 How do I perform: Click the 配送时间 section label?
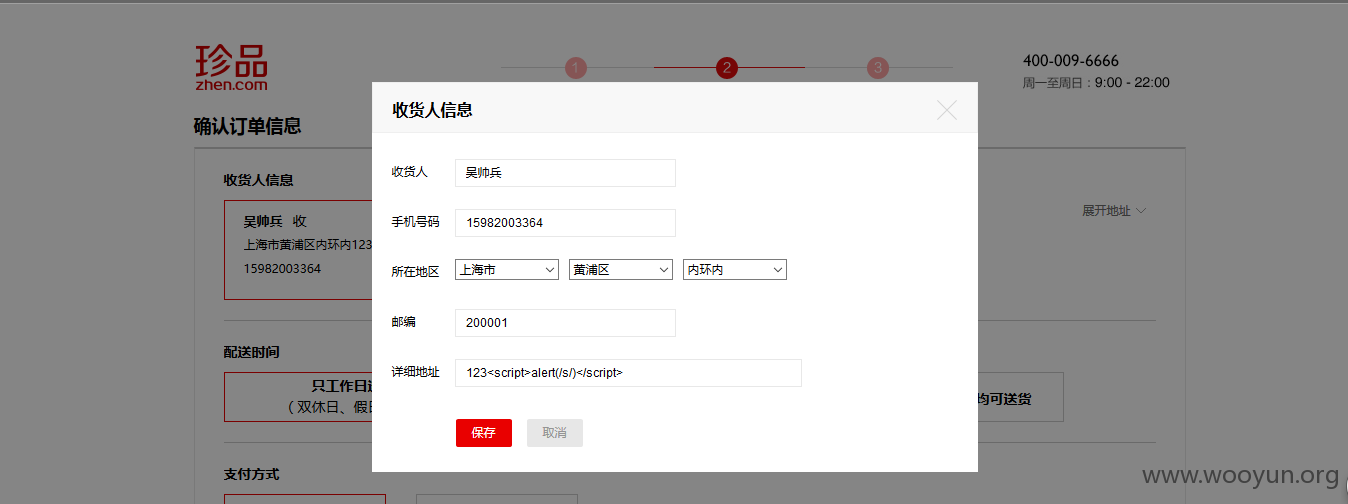click(252, 353)
